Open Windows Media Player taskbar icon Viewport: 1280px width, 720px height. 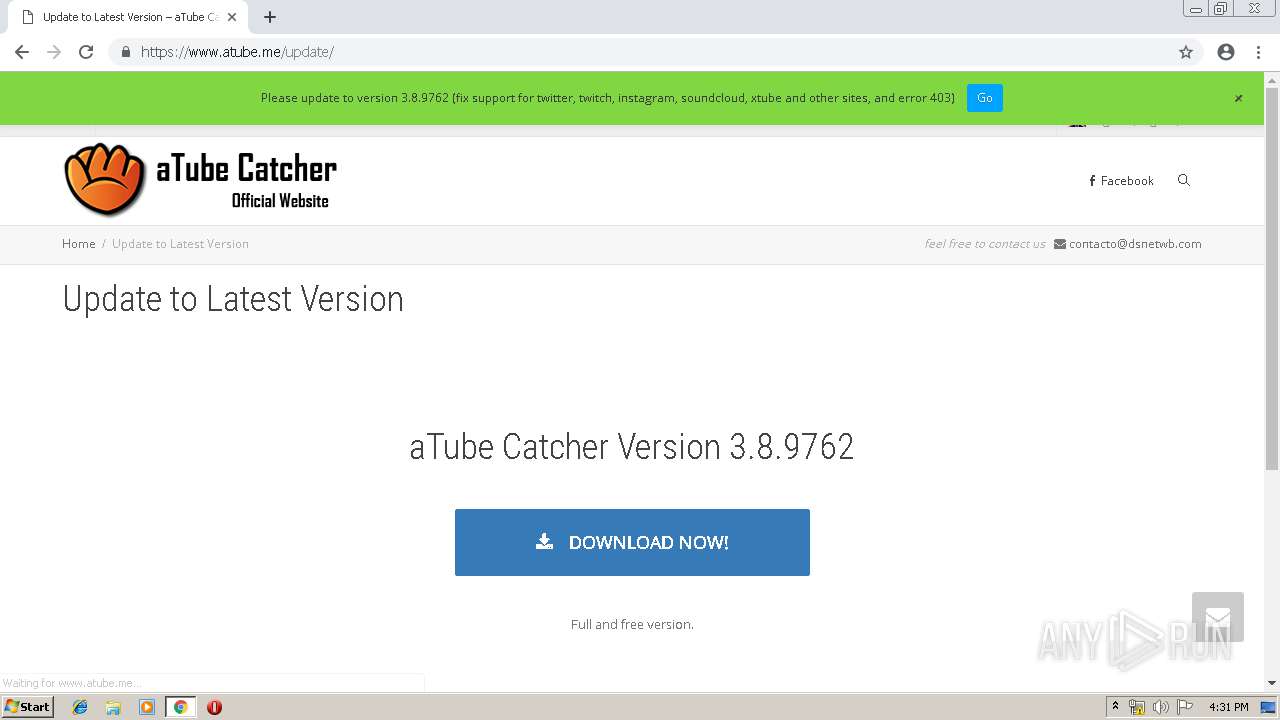[x=147, y=707]
